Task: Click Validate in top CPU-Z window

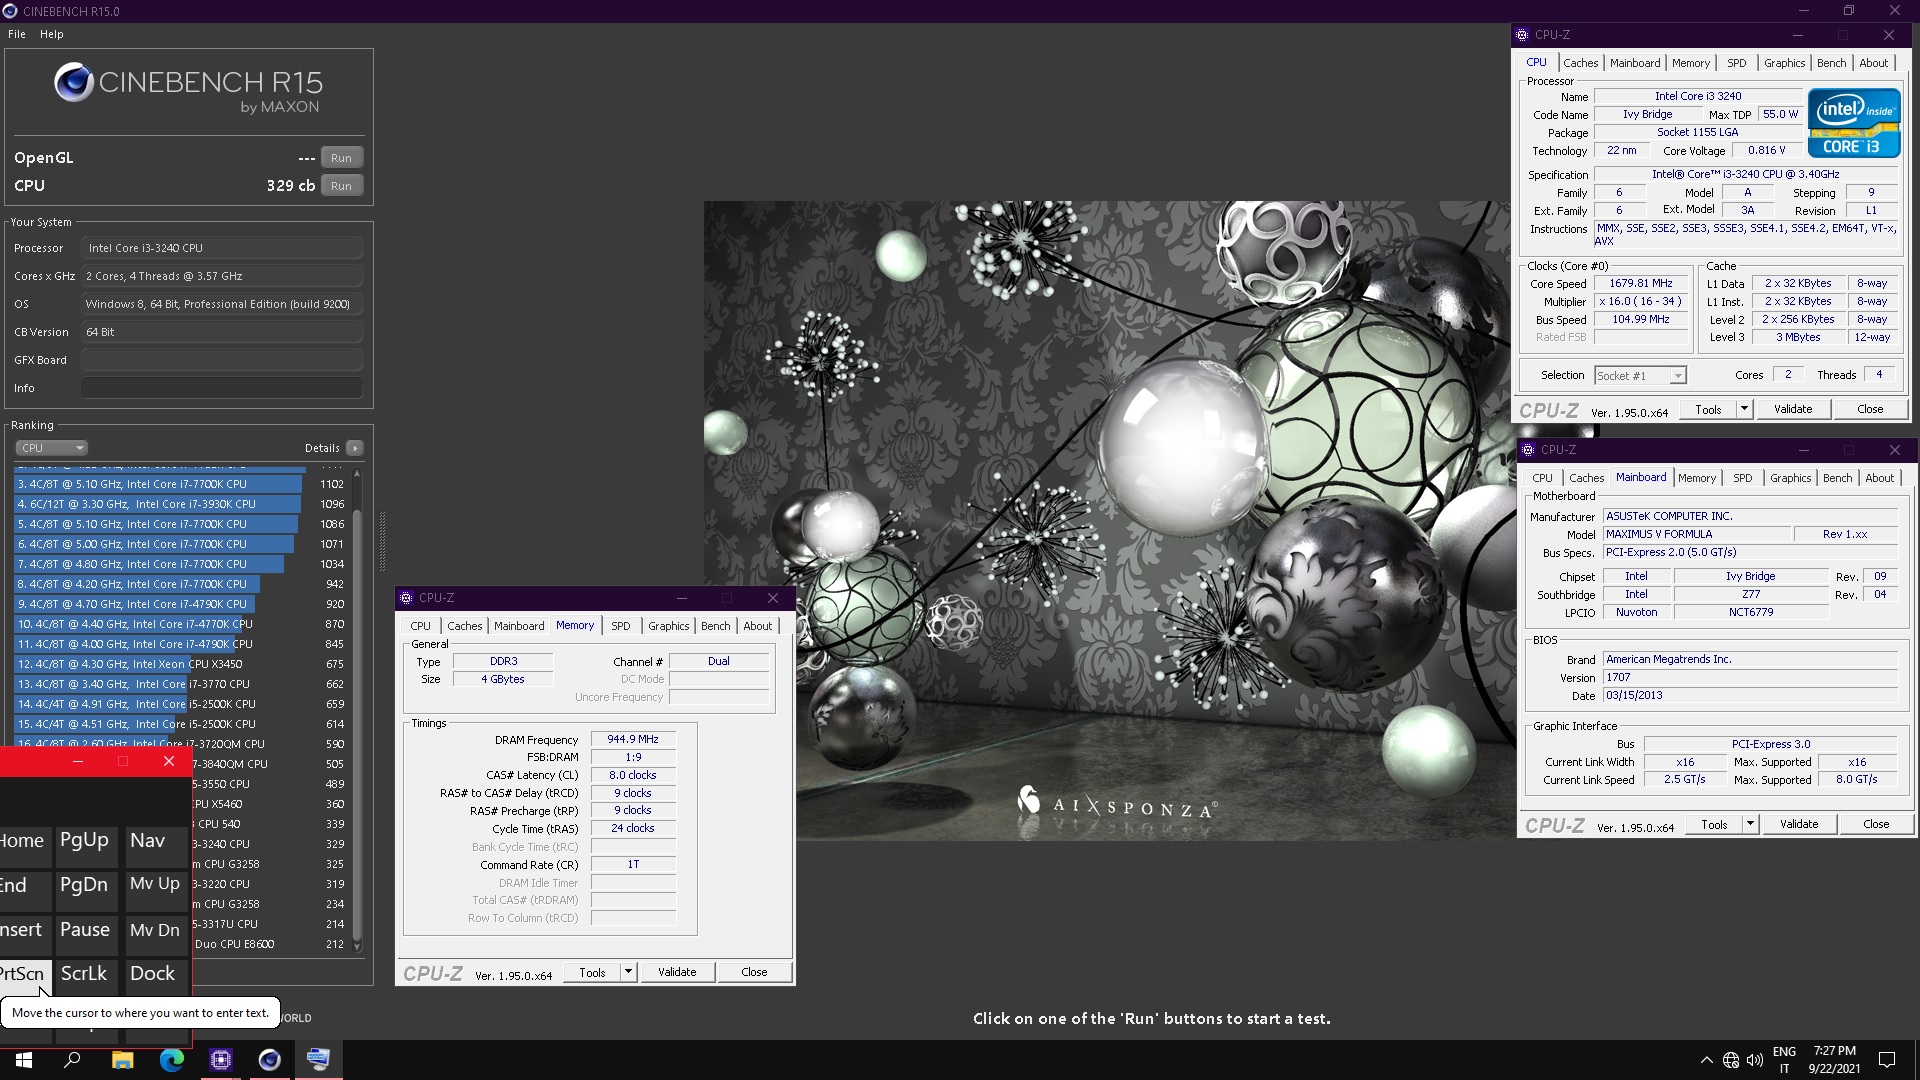Action: click(1793, 409)
